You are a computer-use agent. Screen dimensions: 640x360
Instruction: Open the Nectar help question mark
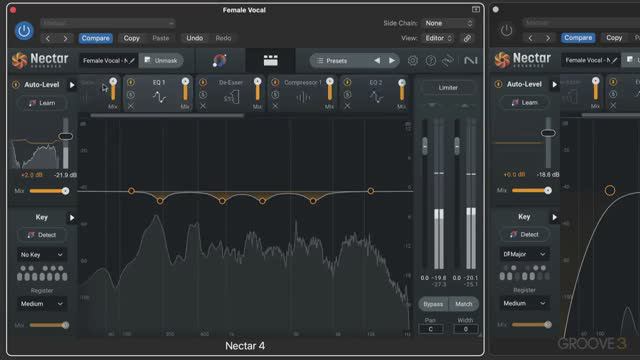click(x=430, y=60)
